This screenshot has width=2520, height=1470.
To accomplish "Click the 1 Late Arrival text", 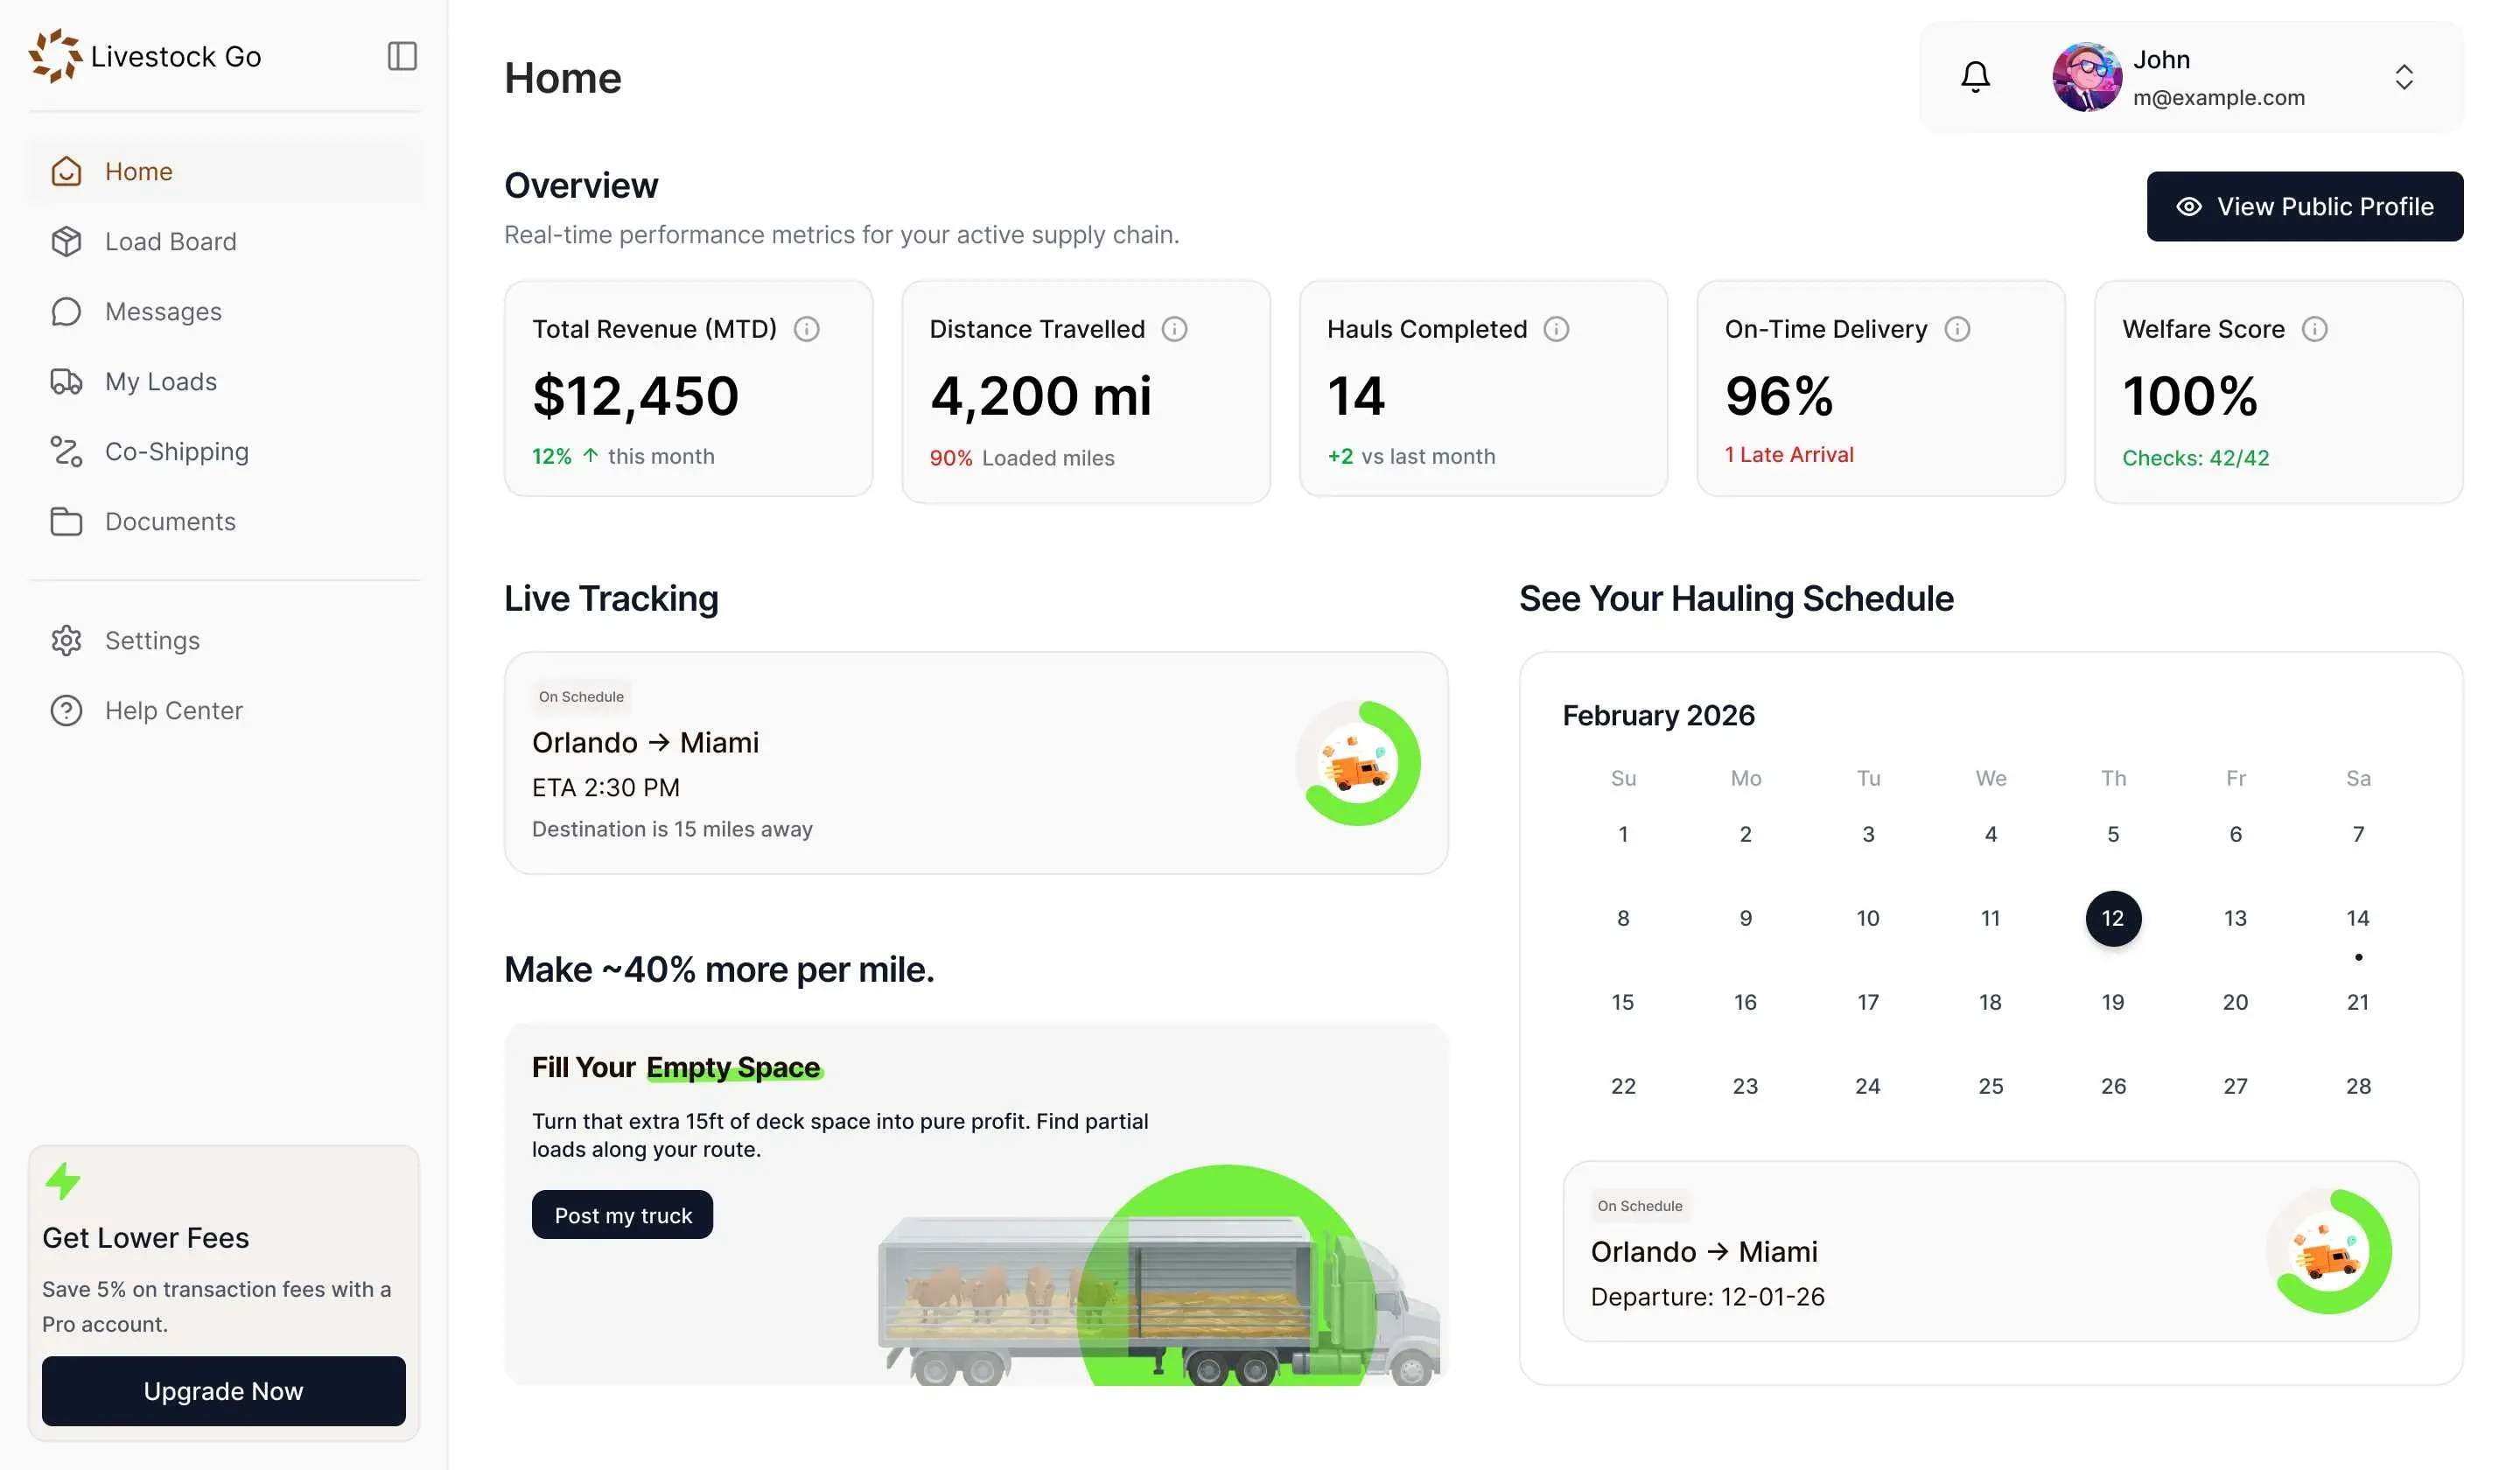I will pos(1788,454).
